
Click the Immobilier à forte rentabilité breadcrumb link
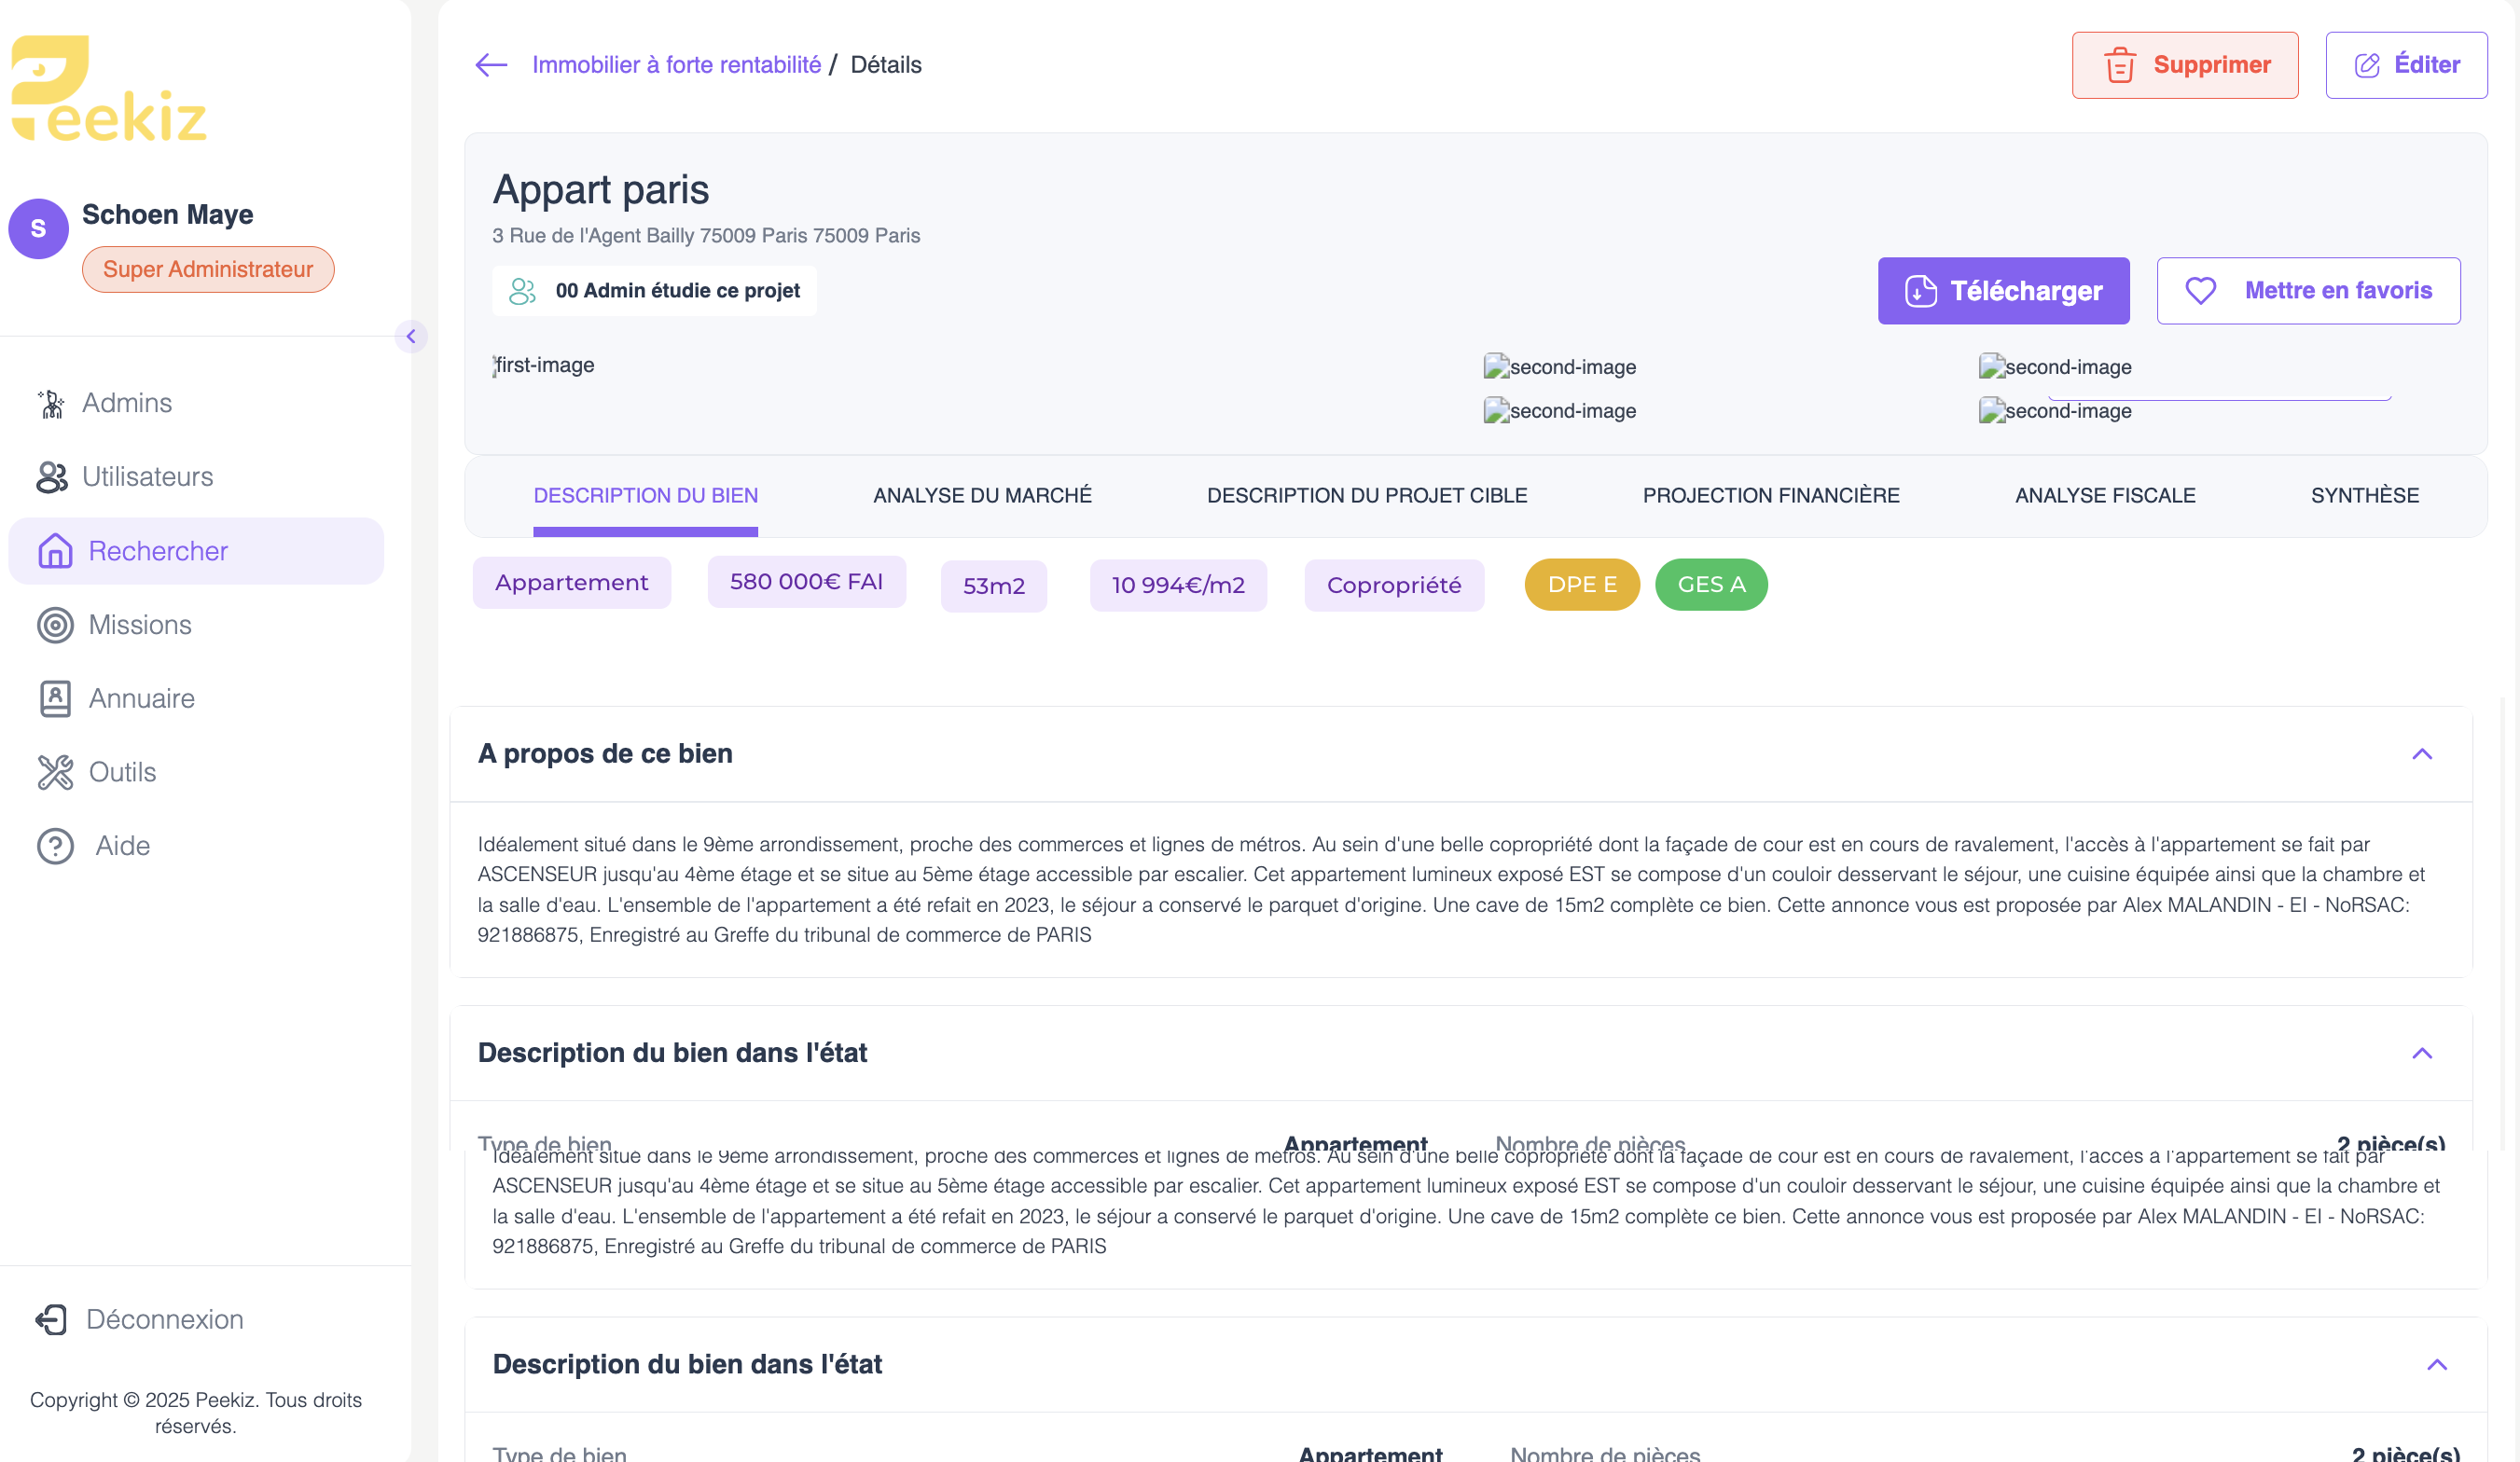click(676, 65)
